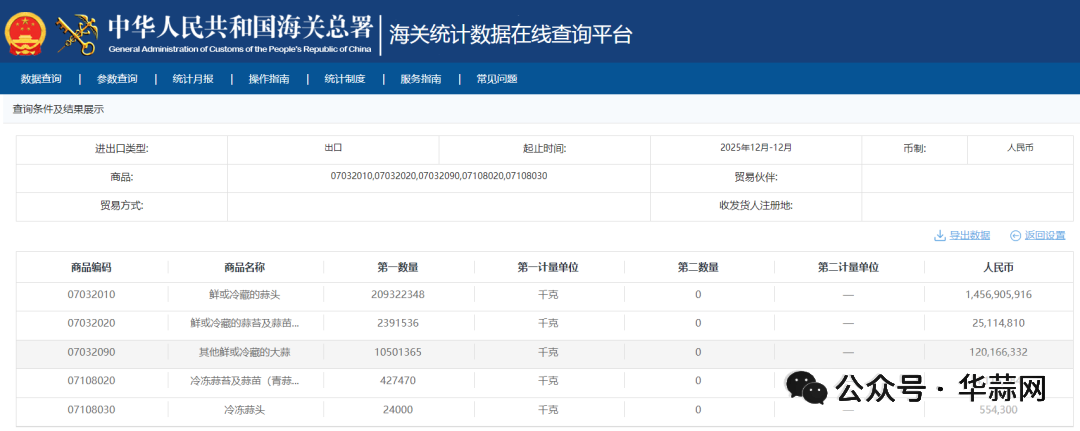The height and width of the screenshot is (431, 1080).
Task: Click the export data download icon
Action: tap(939, 236)
